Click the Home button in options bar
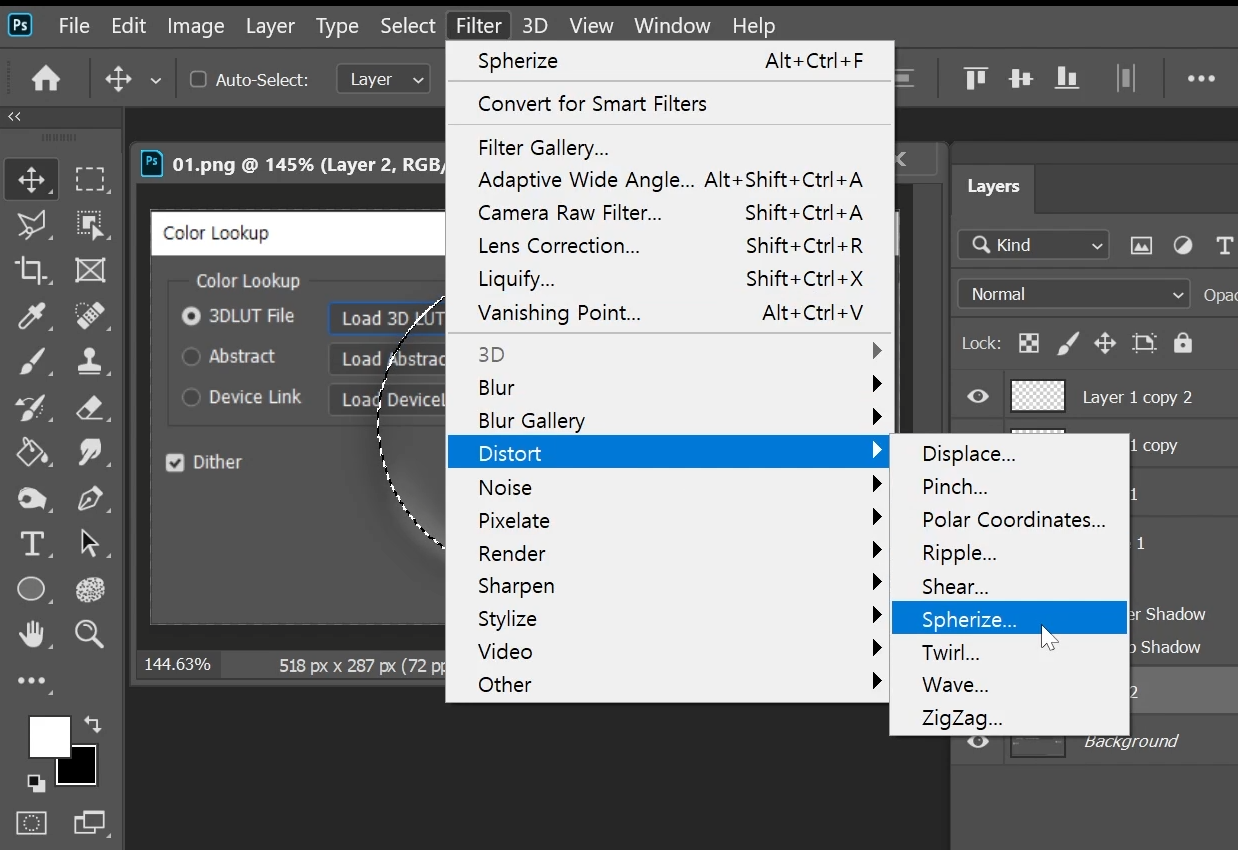Viewport: 1238px width, 850px height. click(45, 79)
